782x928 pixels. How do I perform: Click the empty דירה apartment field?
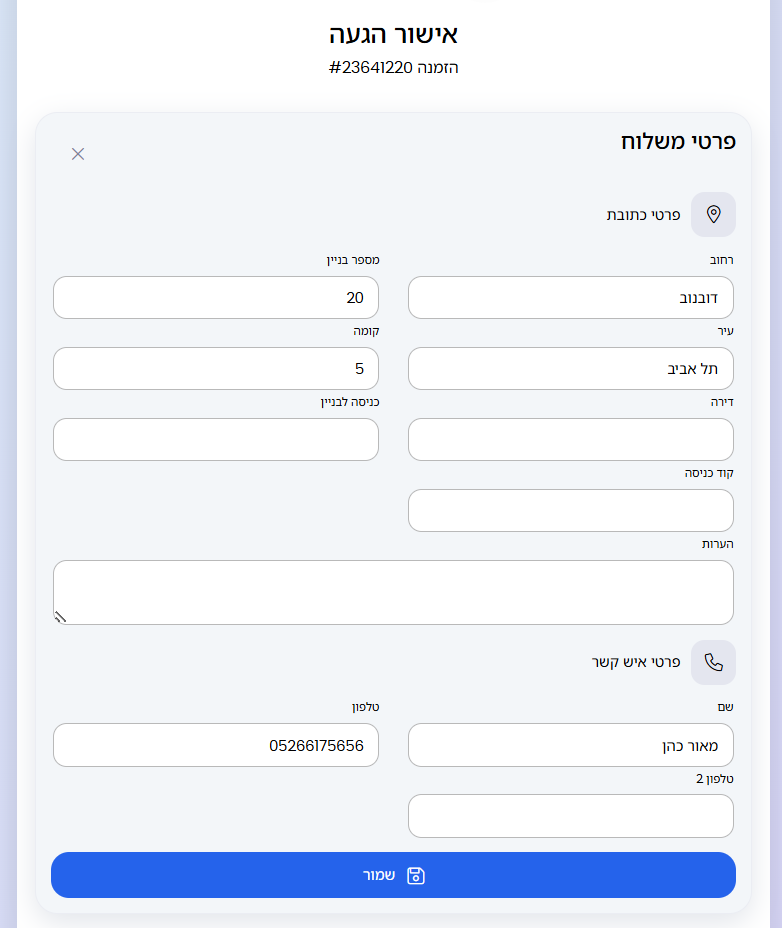[570, 440]
